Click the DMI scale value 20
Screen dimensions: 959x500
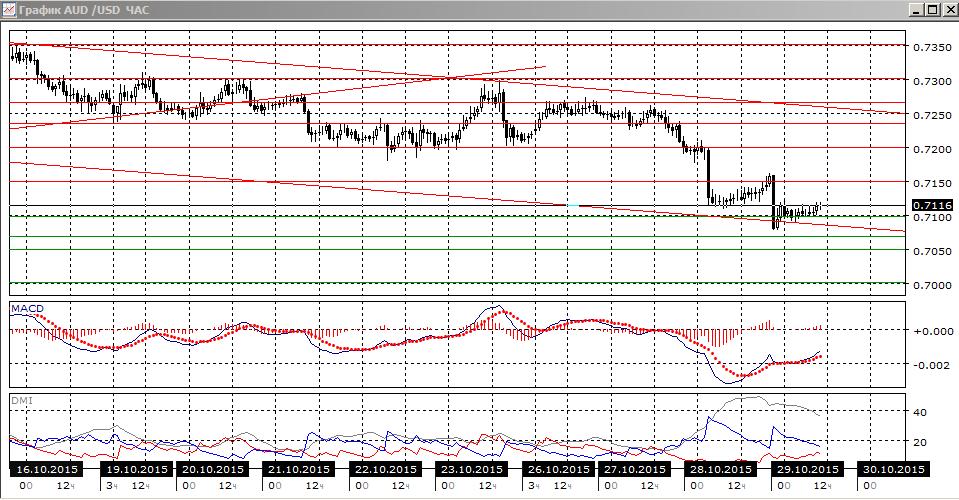click(920, 443)
